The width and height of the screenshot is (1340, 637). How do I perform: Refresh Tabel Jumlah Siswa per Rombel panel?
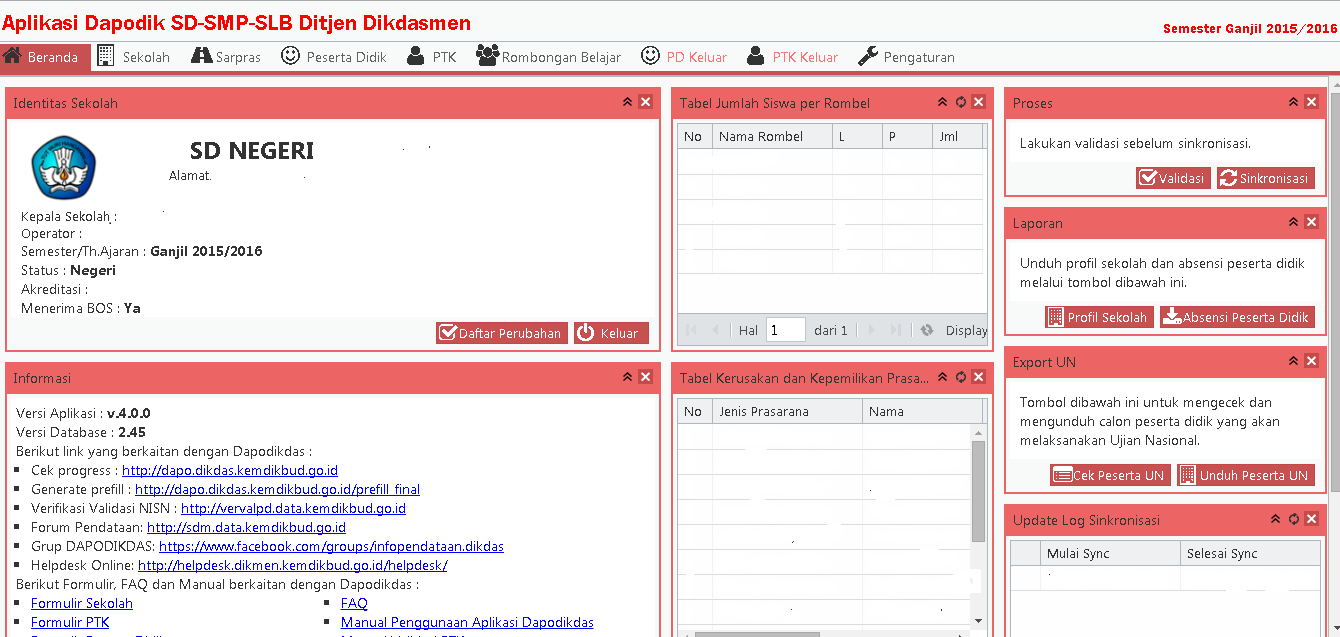coord(960,102)
